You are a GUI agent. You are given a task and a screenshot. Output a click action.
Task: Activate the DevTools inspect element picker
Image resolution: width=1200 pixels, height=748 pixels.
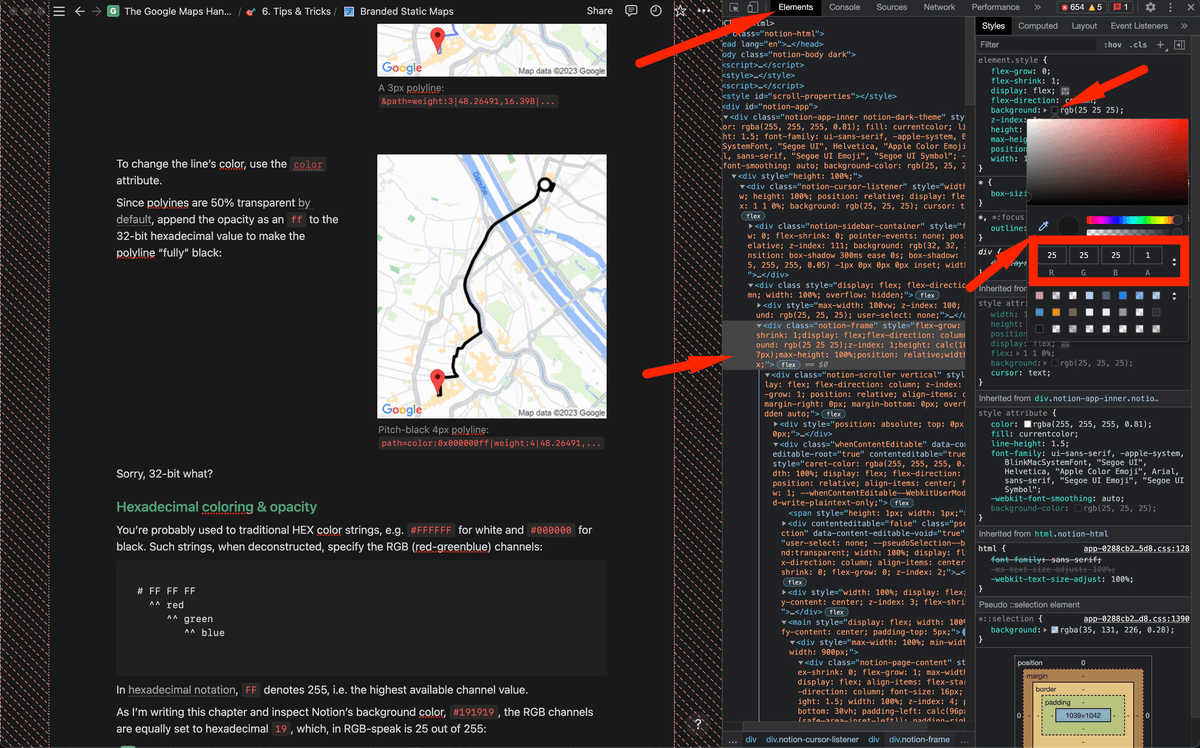735,7
